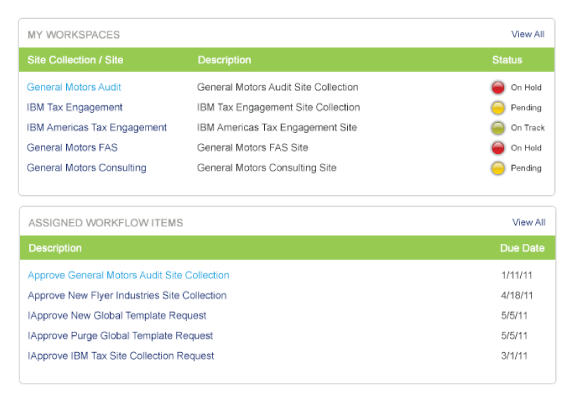
Task: Click the due date 3/1/11
Action: click(514, 356)
